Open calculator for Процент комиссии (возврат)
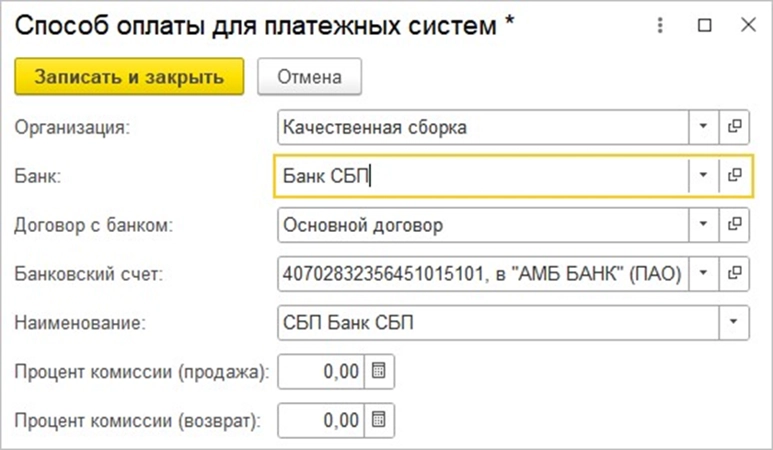The image size is (773, 450). (x=379, y=419)
